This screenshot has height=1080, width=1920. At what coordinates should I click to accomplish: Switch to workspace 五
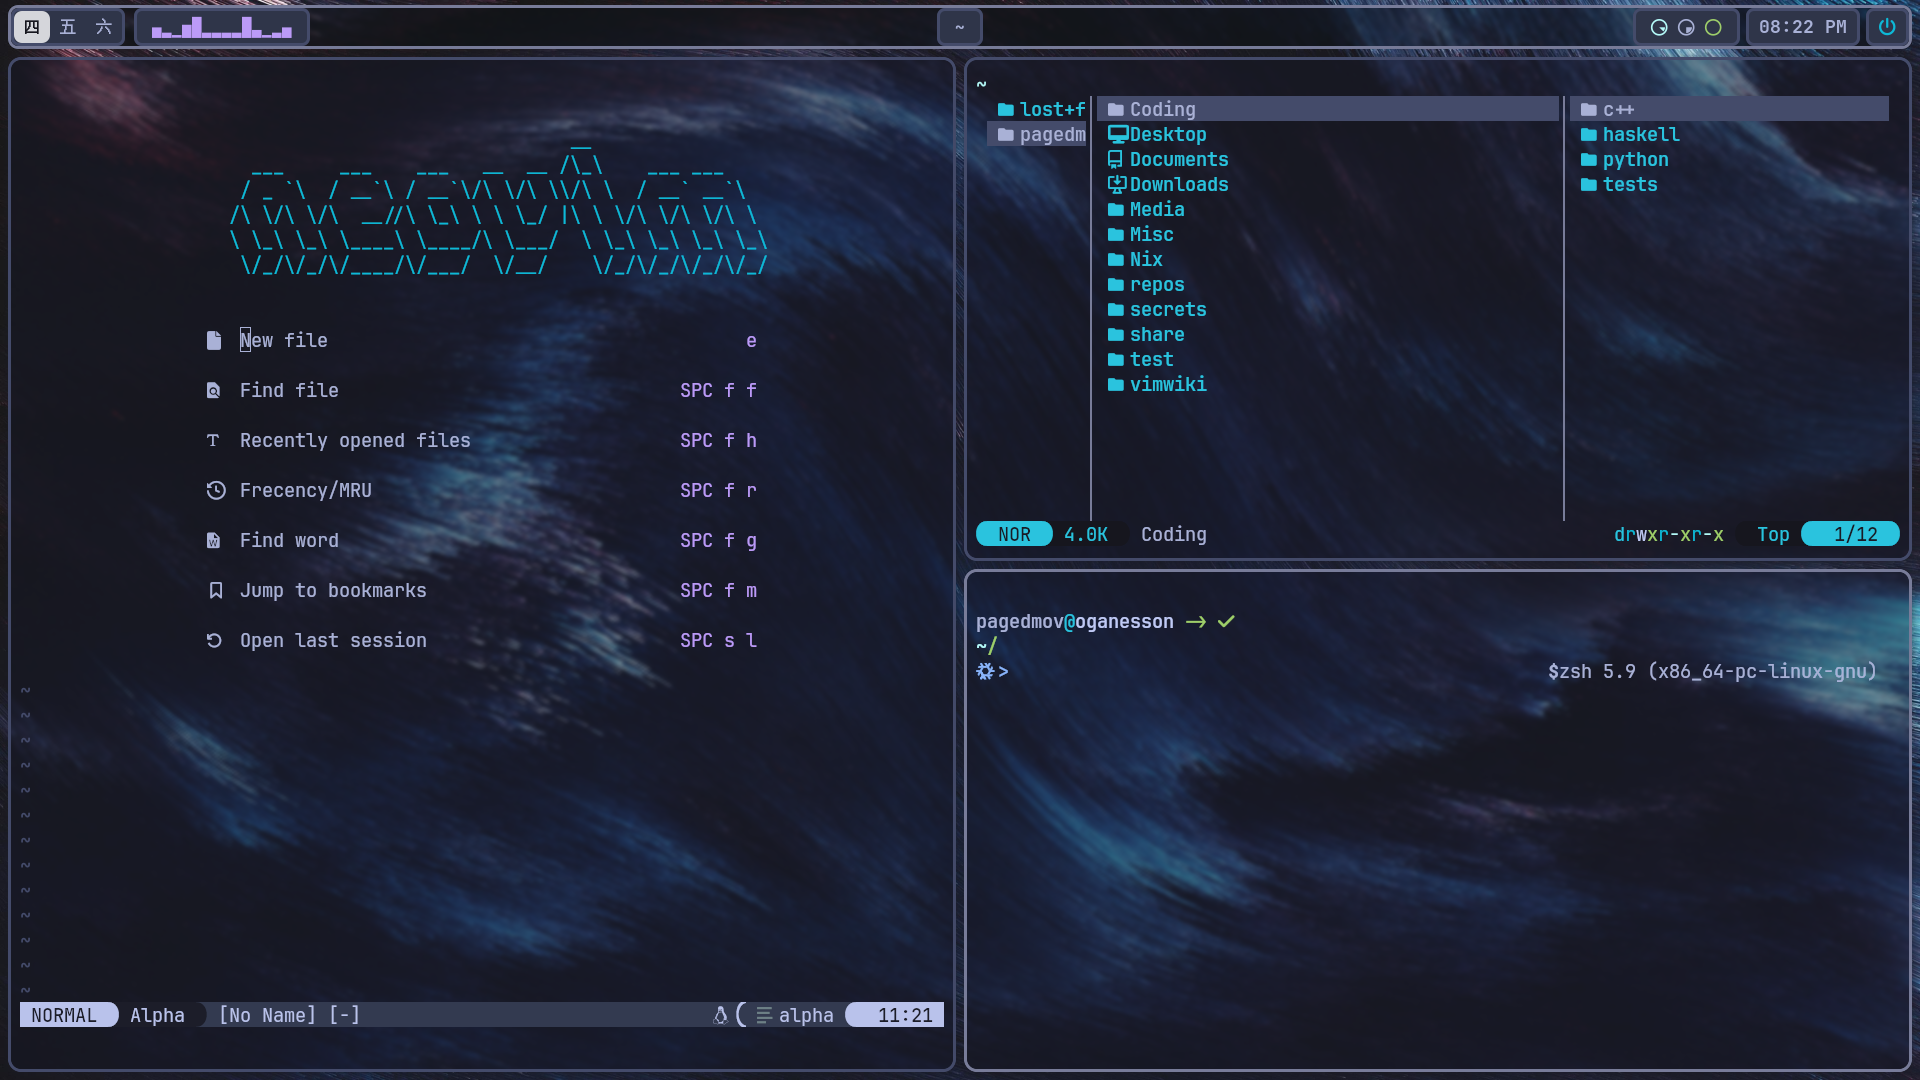click(67, 27)
